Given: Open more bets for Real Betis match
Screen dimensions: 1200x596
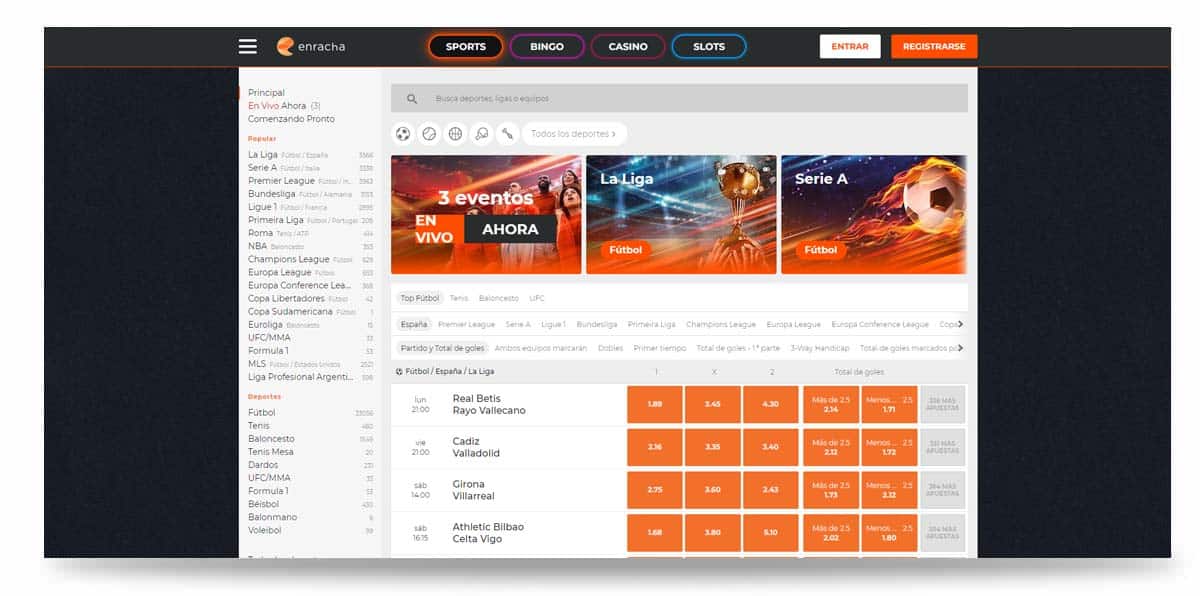Looking at the screenshot, I should [943, 404].
